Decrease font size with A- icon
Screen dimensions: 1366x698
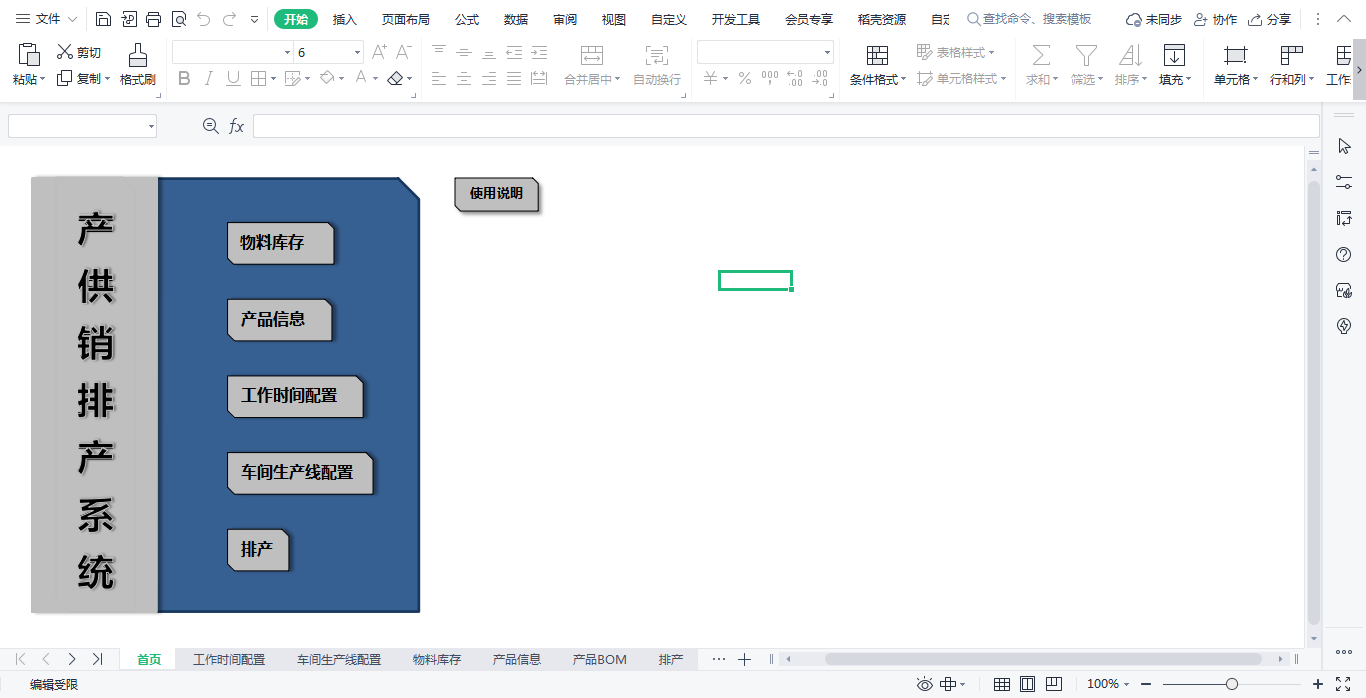[403, 52]
